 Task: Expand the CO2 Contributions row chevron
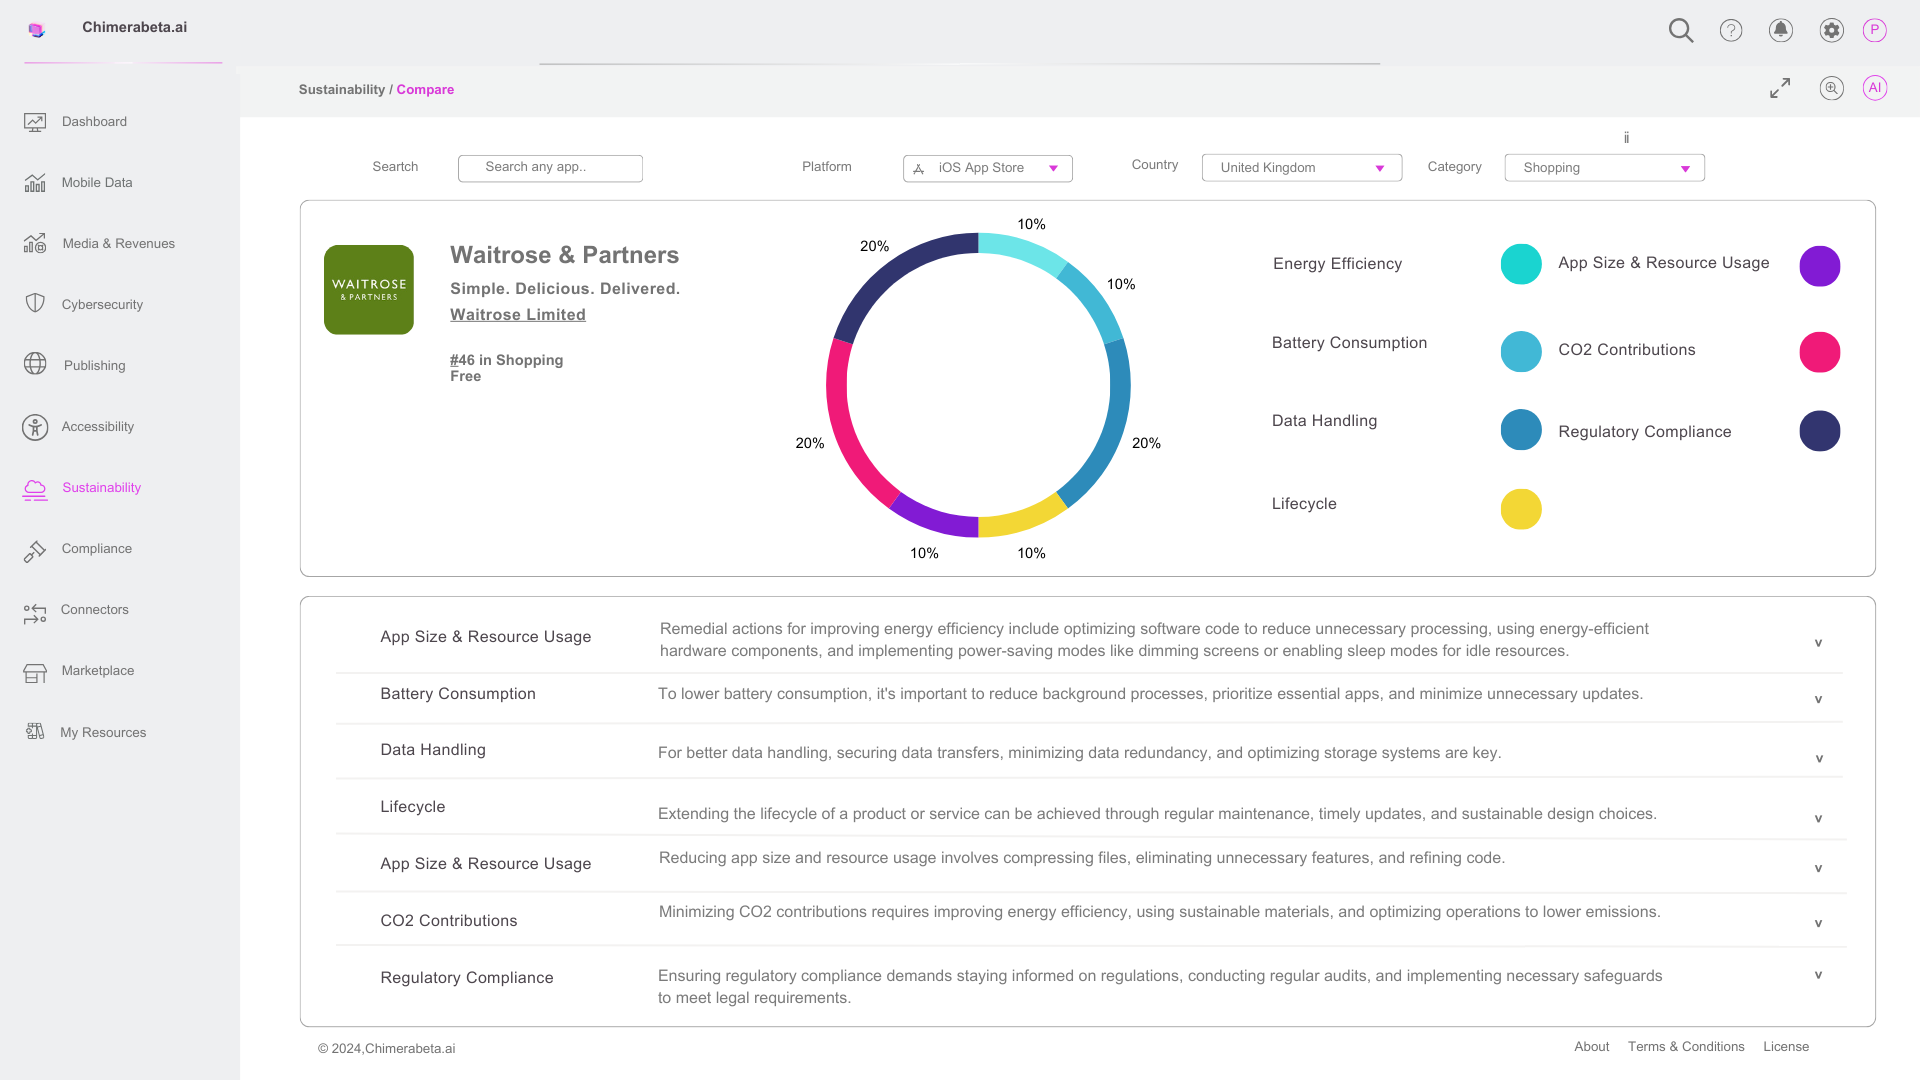click(x=1818, y=923)
